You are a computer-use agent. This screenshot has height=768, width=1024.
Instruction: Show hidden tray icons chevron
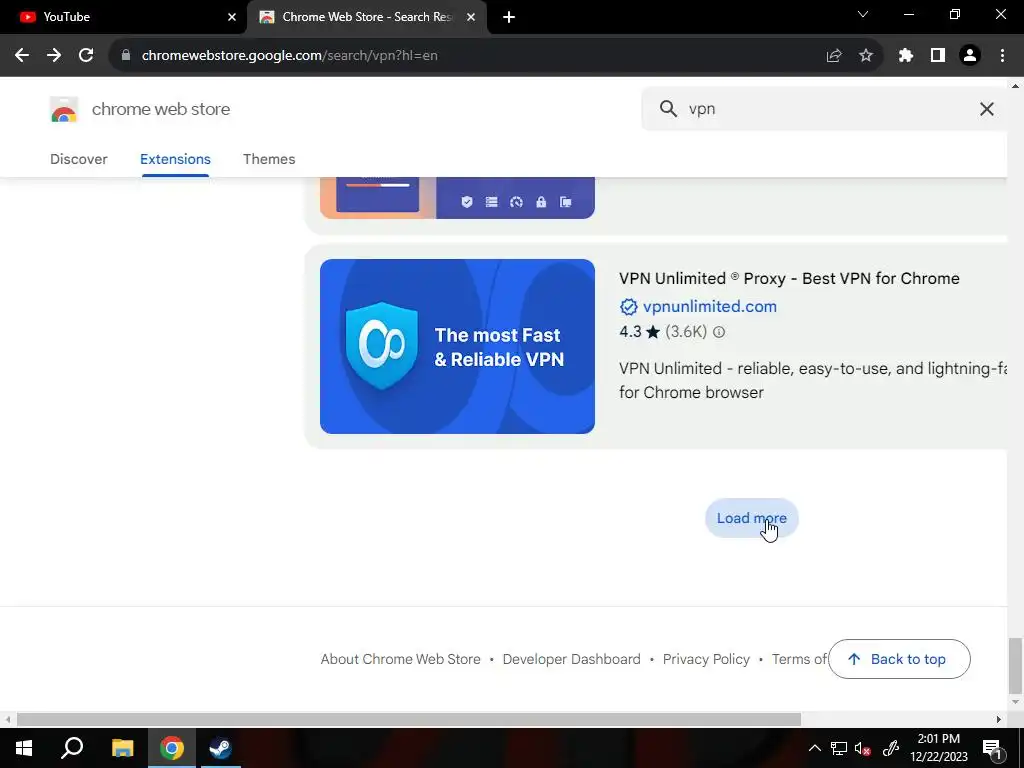[x=814, y=748]
